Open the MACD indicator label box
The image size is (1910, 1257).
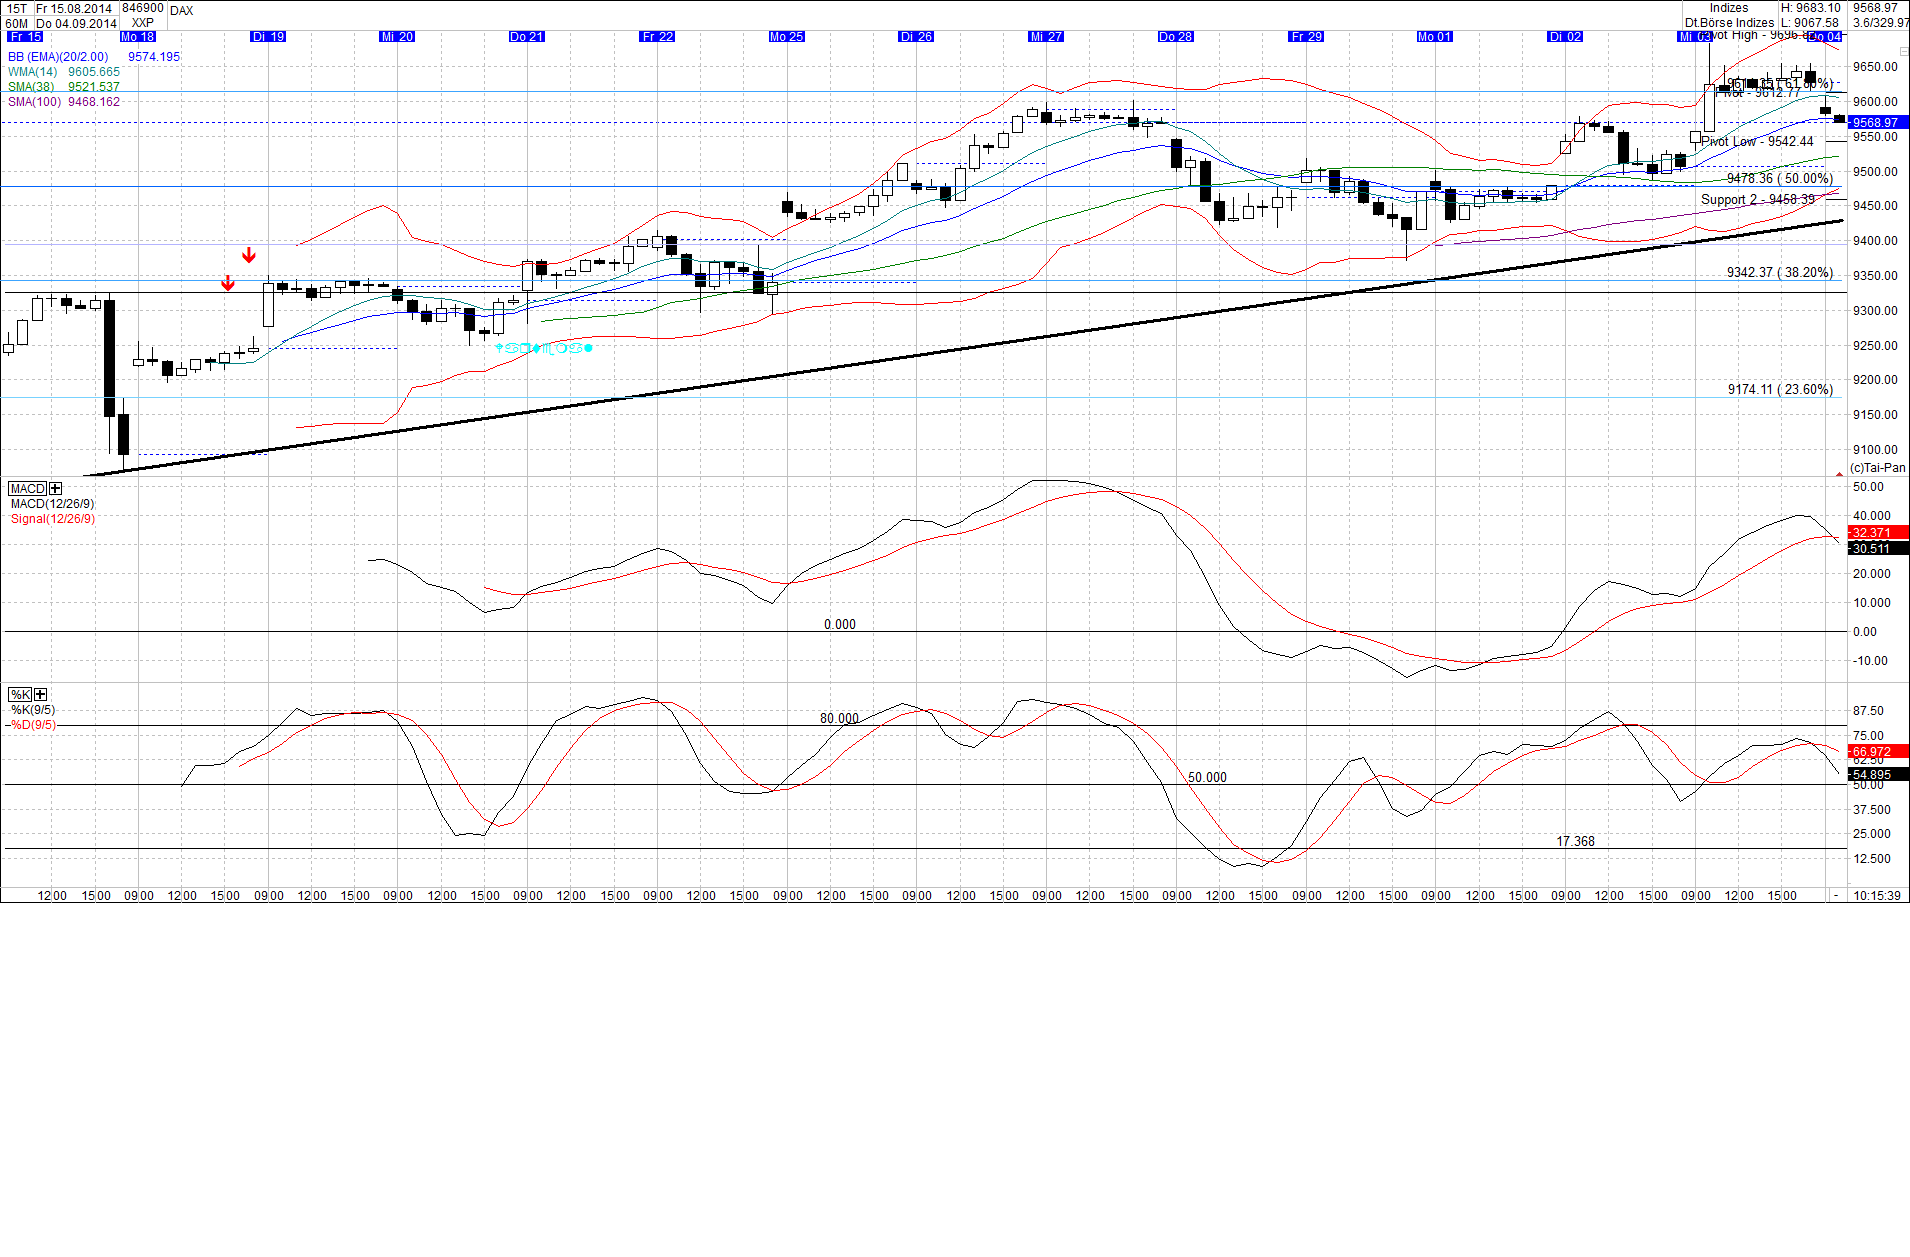pyautogui.click(x=28, y=489)
